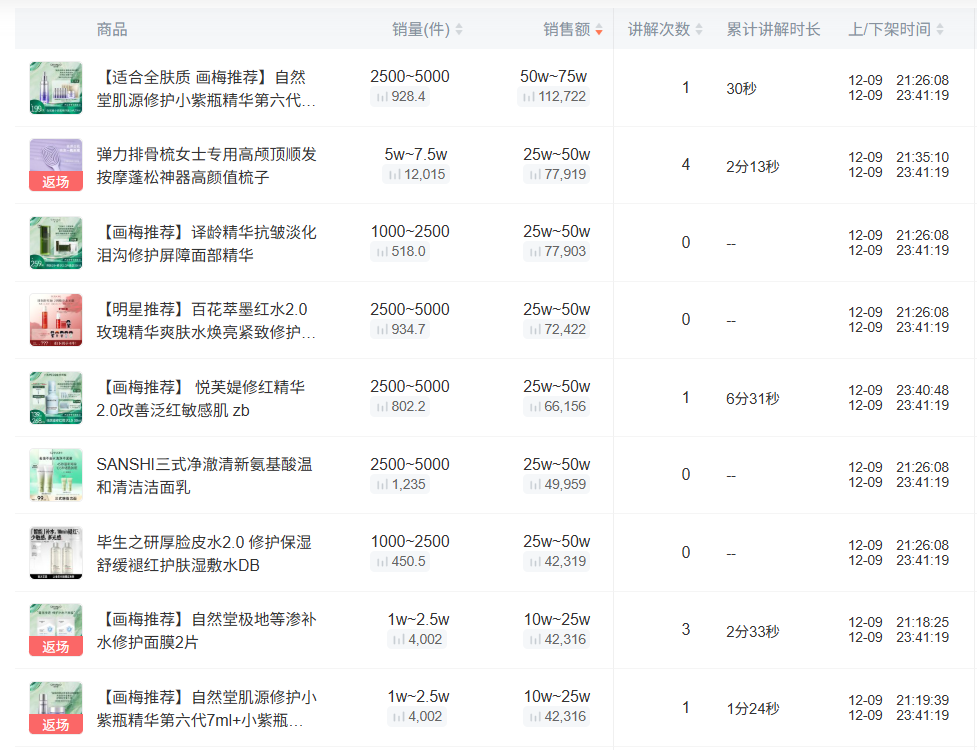Click trend chart icon beside 928.4 sales

coord(382,97)
